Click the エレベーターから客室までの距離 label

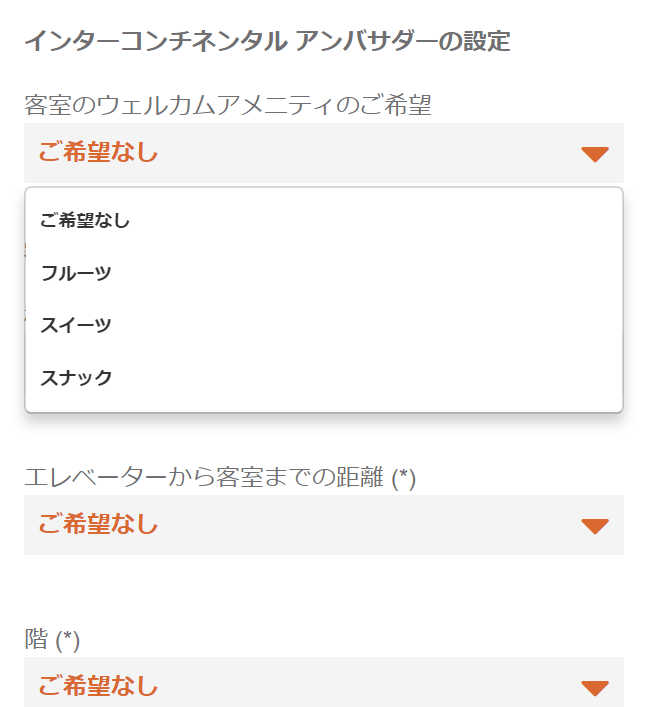coord(205,477)
